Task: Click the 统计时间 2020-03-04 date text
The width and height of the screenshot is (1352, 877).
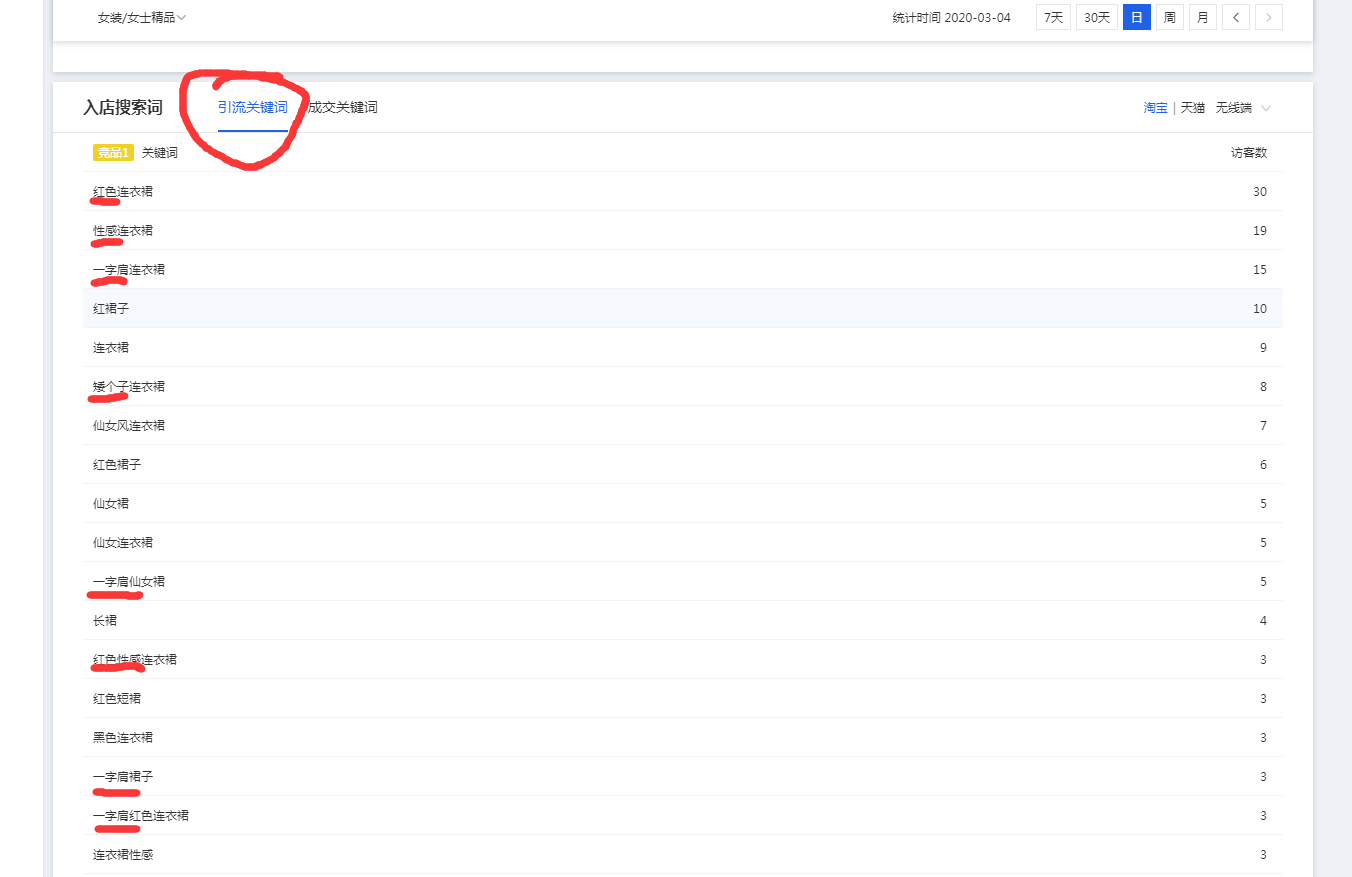Action: point(951,17)
